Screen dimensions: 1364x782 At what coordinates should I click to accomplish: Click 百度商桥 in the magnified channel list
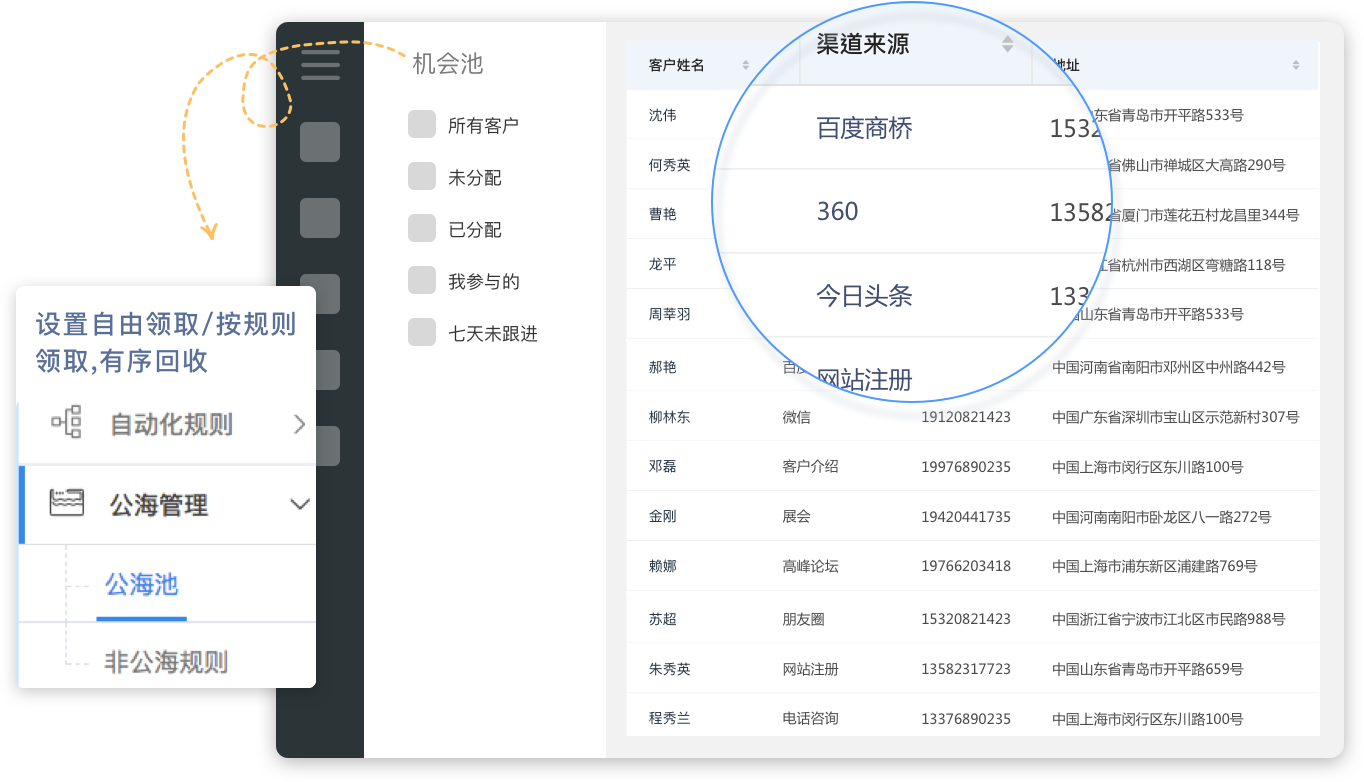pyautogui.click(x=864, y=128)
